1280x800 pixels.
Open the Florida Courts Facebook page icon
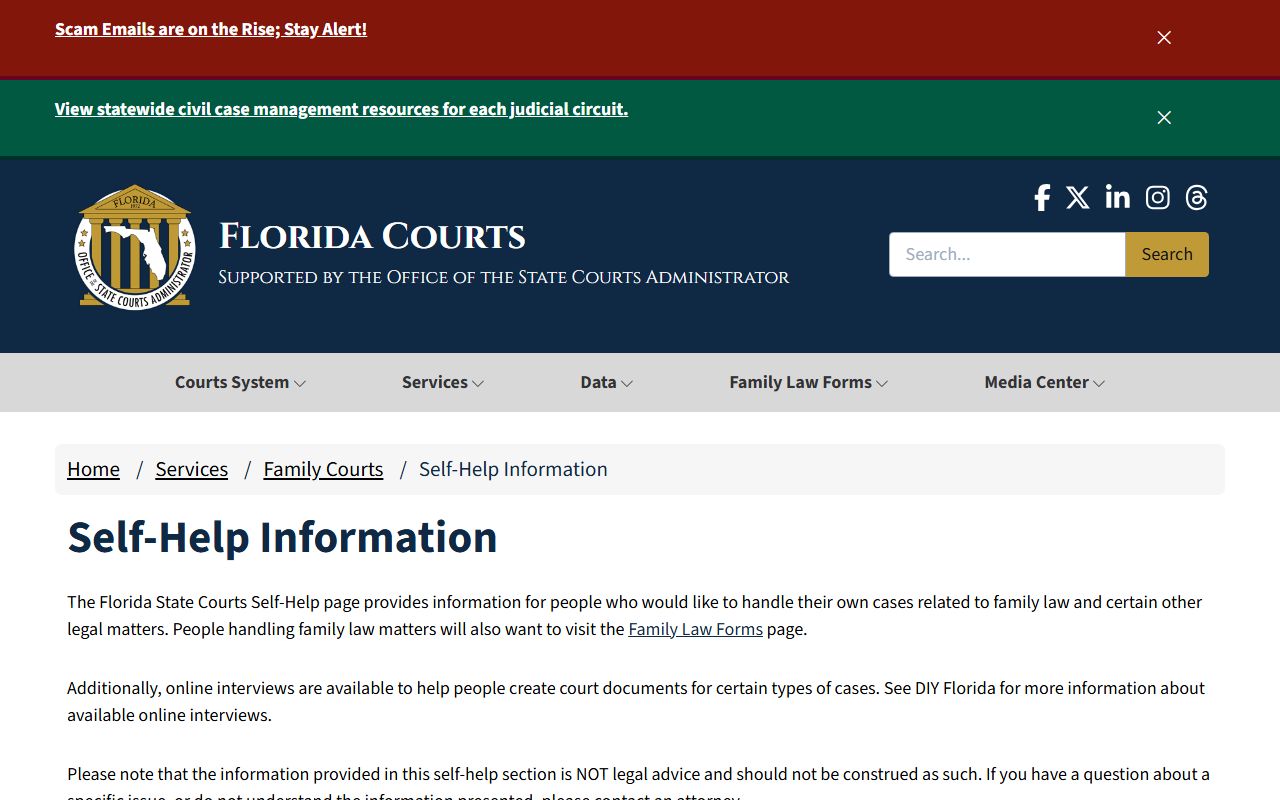point(1042,198)
